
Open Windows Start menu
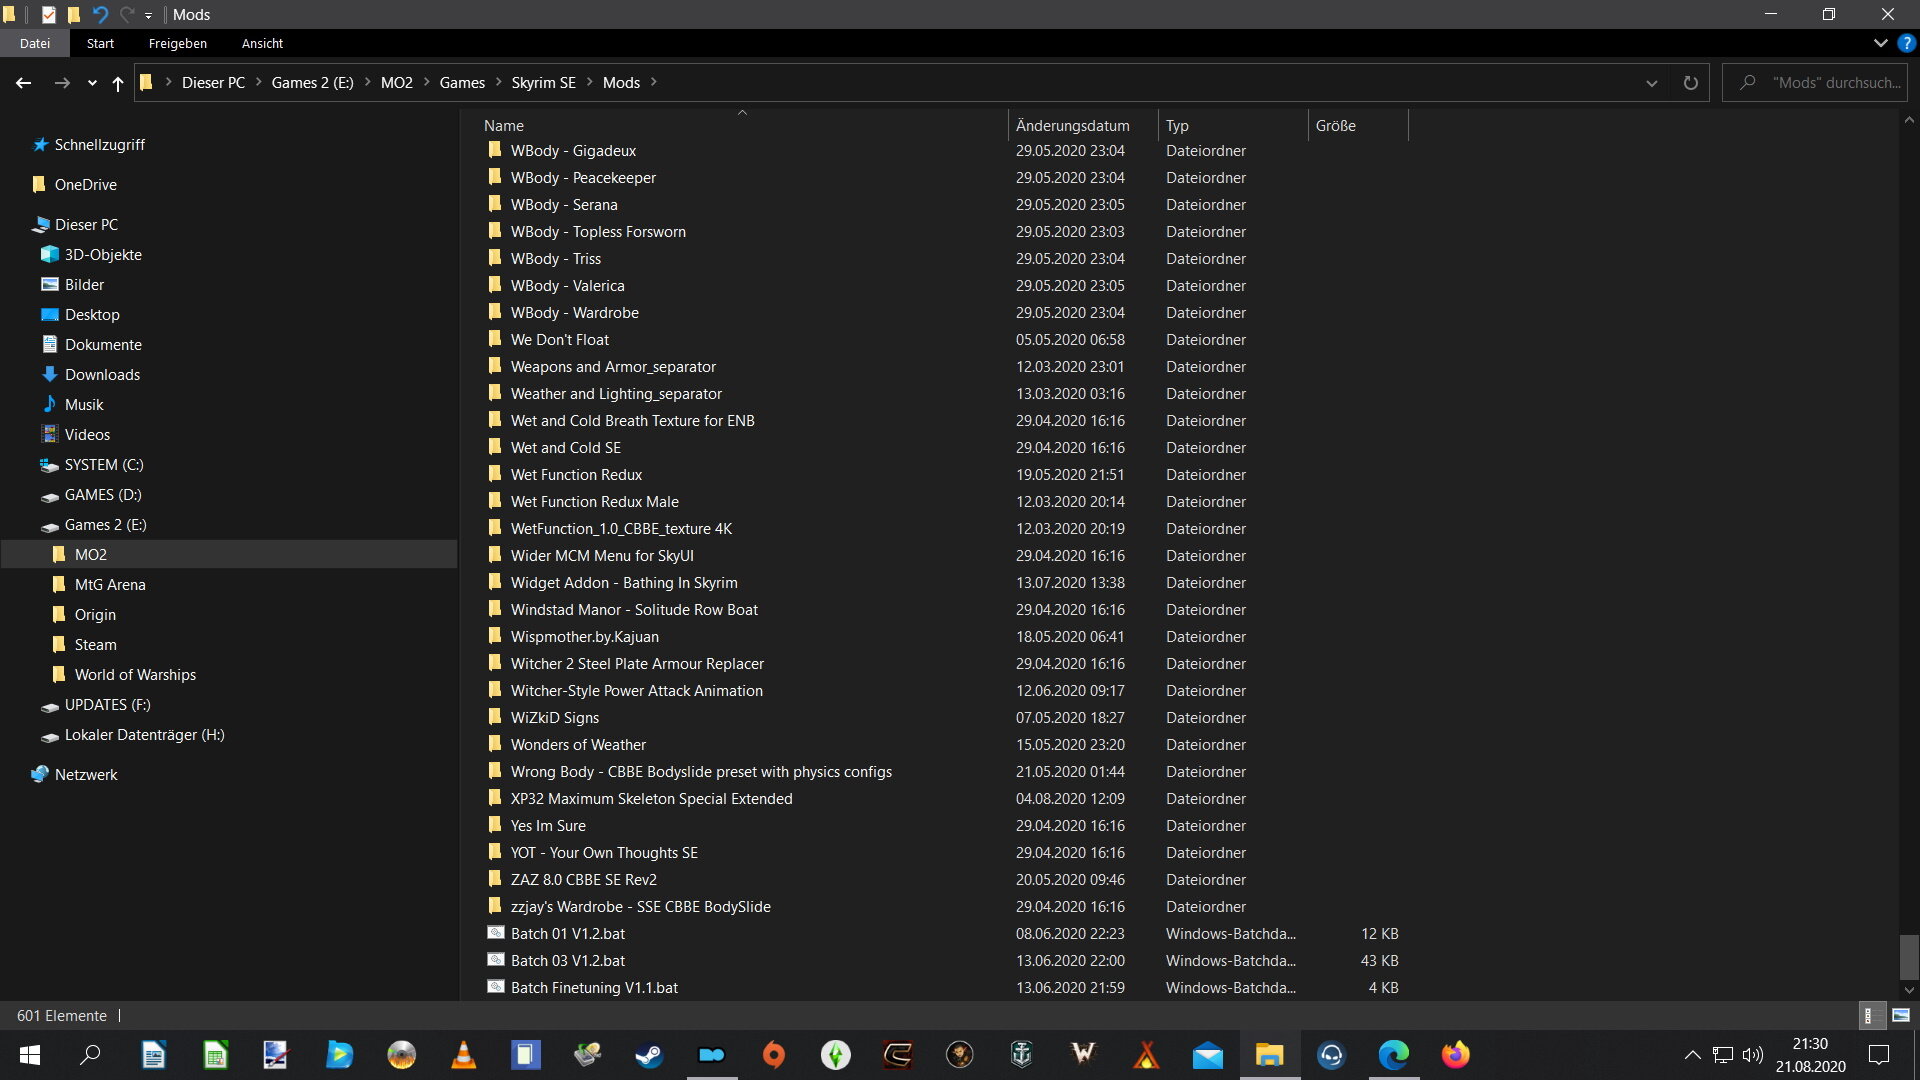[x=30, y=1055]
